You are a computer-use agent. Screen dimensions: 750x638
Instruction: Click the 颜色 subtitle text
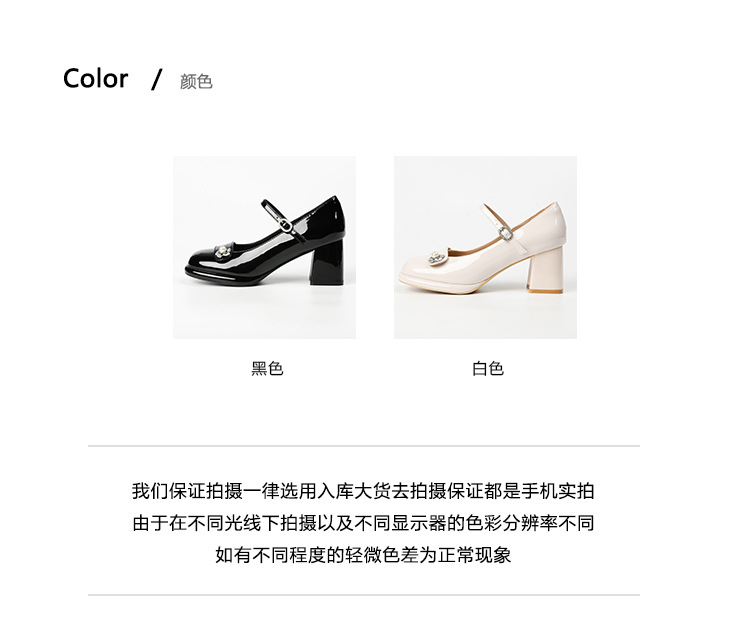[196, 82]
